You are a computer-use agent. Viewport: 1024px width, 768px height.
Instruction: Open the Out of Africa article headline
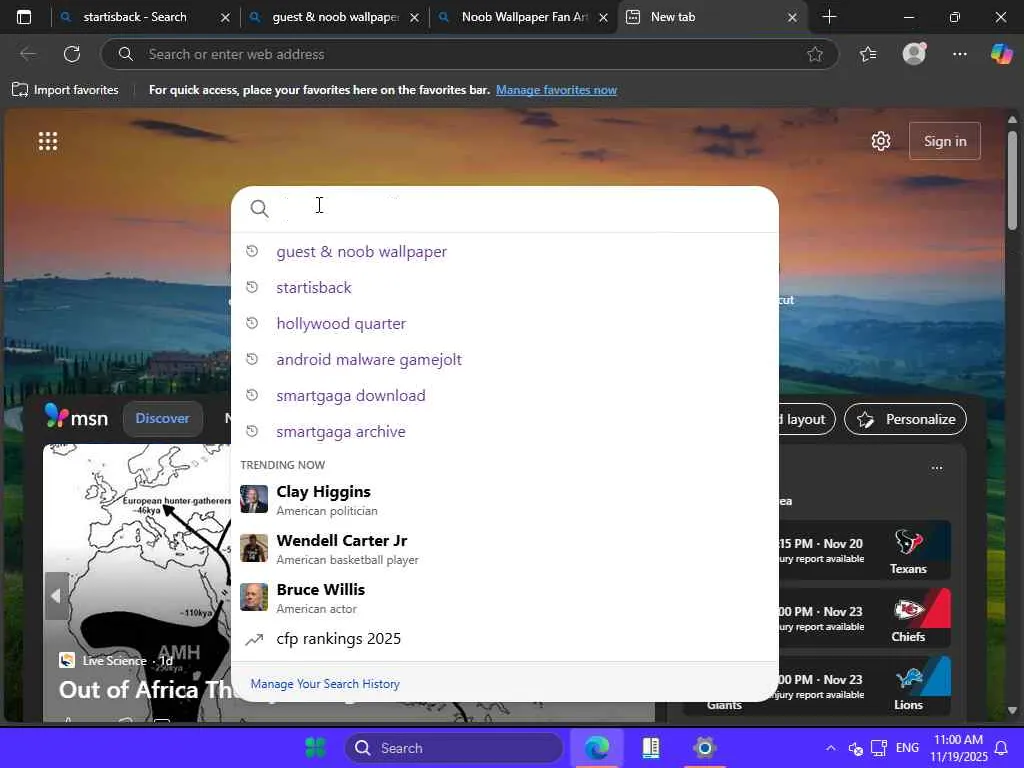(x=144, y=690)
